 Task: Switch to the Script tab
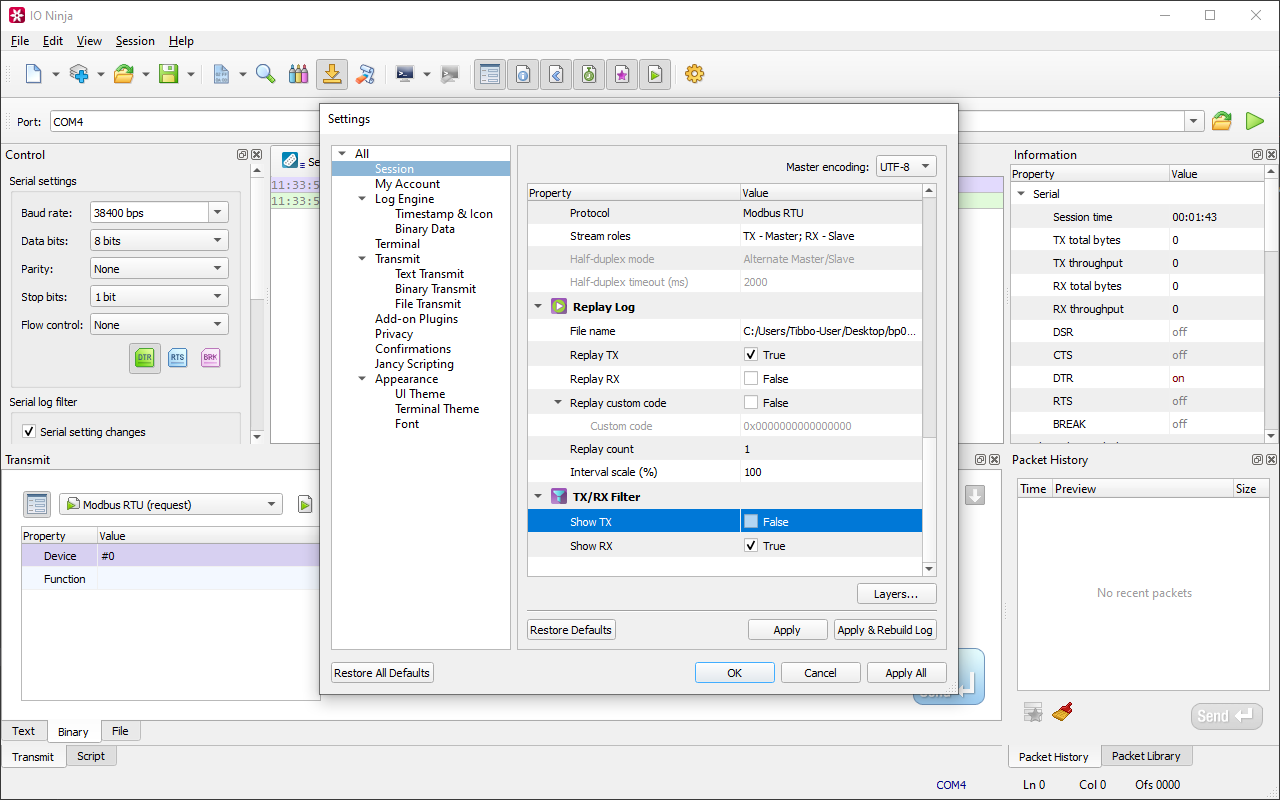pos(91,756)
